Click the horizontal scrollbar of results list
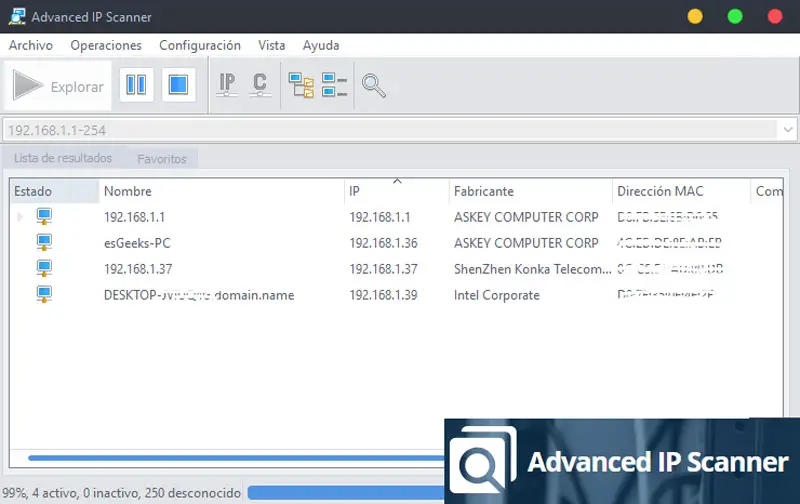This screenshot has width=800, height=504. coord(236,458)
